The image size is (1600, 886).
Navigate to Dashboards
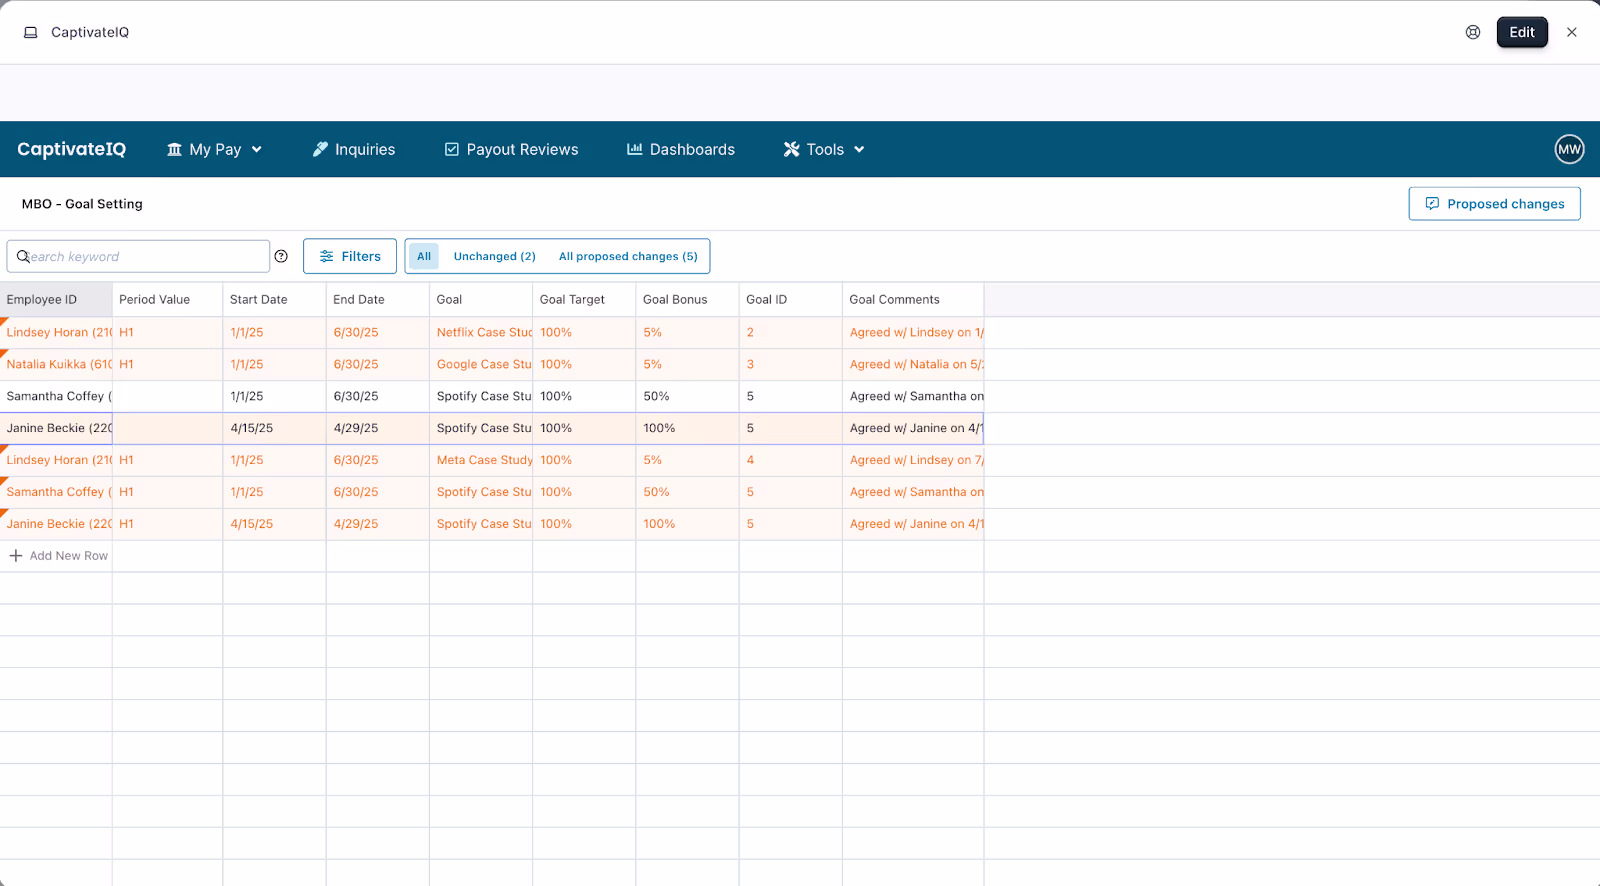[x=681, y=149]
